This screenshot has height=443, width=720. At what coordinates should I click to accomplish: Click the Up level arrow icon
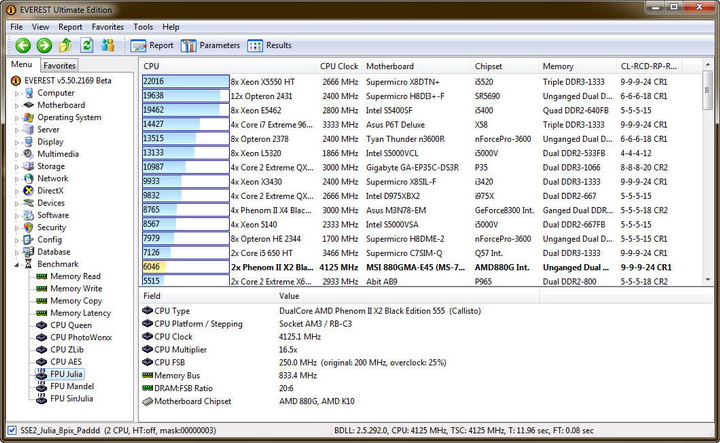(x=65, y=45)
